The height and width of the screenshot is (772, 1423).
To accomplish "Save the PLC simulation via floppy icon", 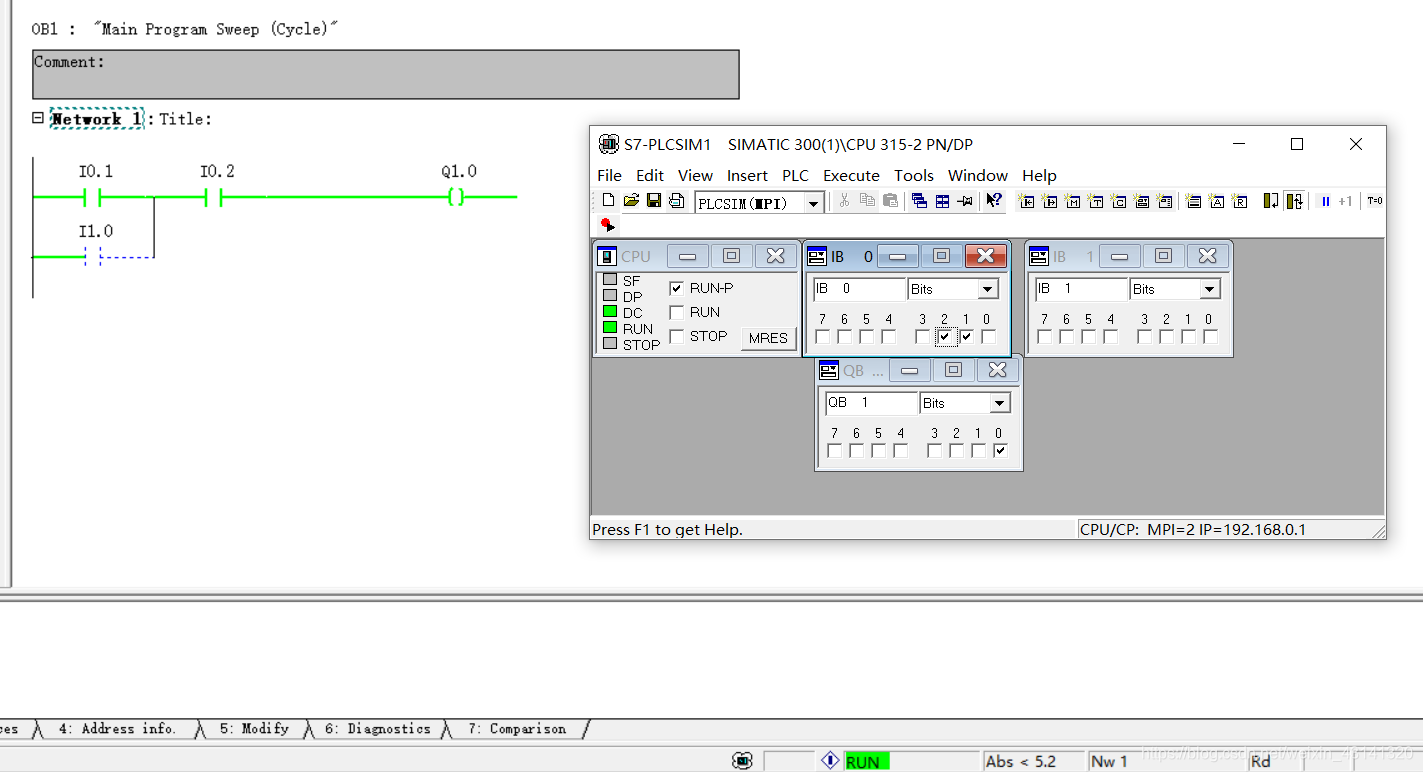I will 654,201.
